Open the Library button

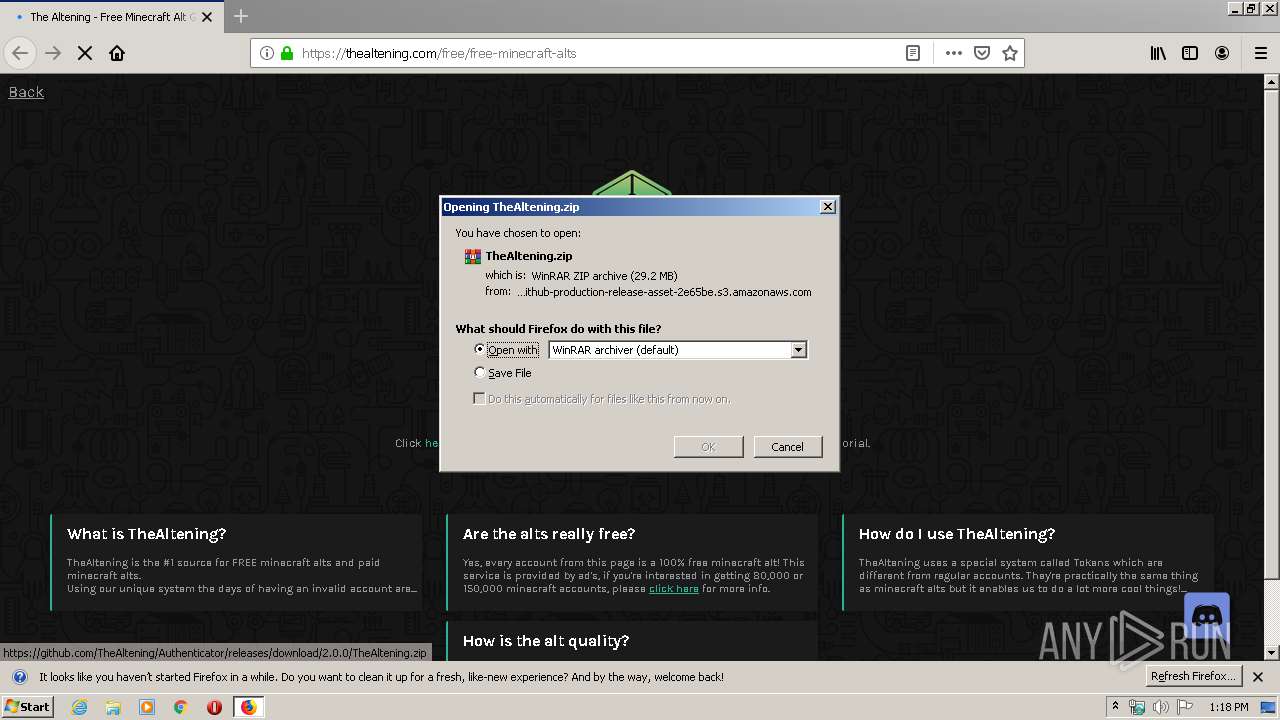click(1158, 53)
